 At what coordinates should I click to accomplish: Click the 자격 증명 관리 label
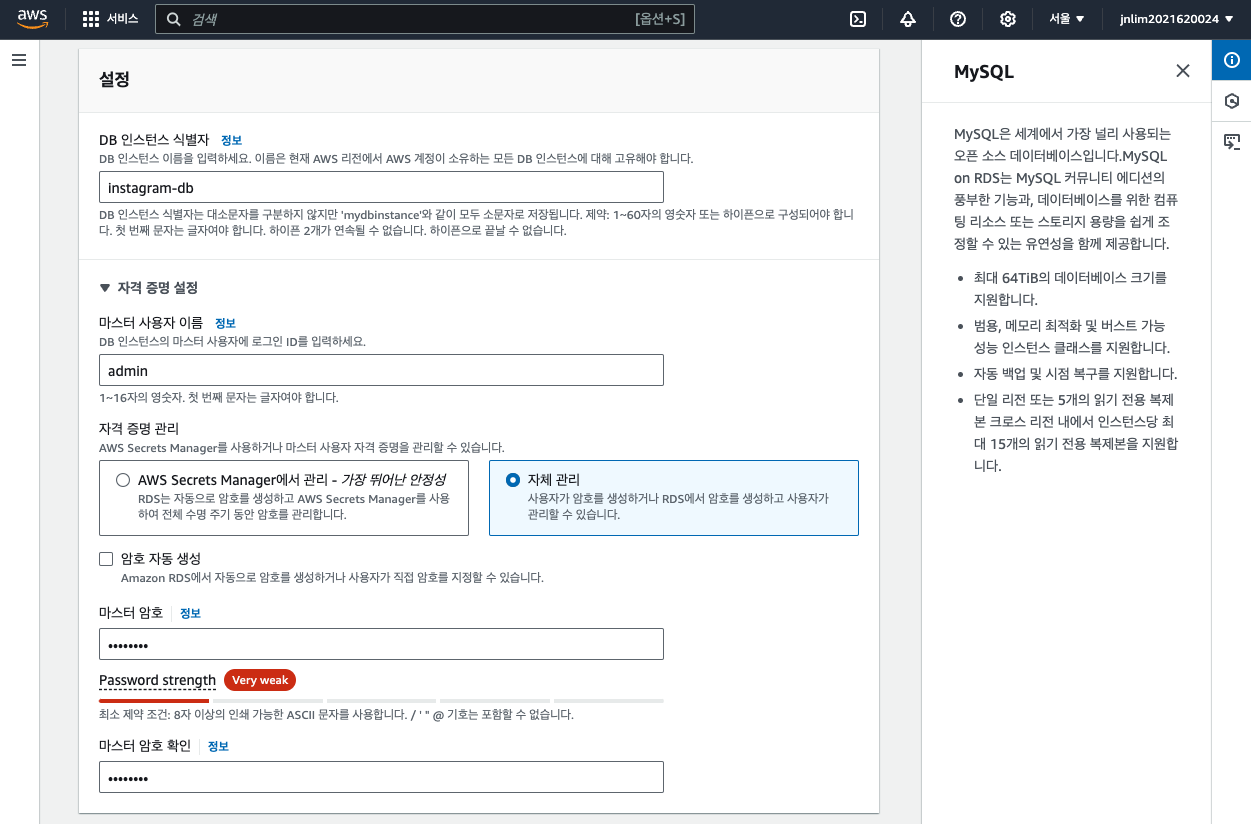(139, 428)
